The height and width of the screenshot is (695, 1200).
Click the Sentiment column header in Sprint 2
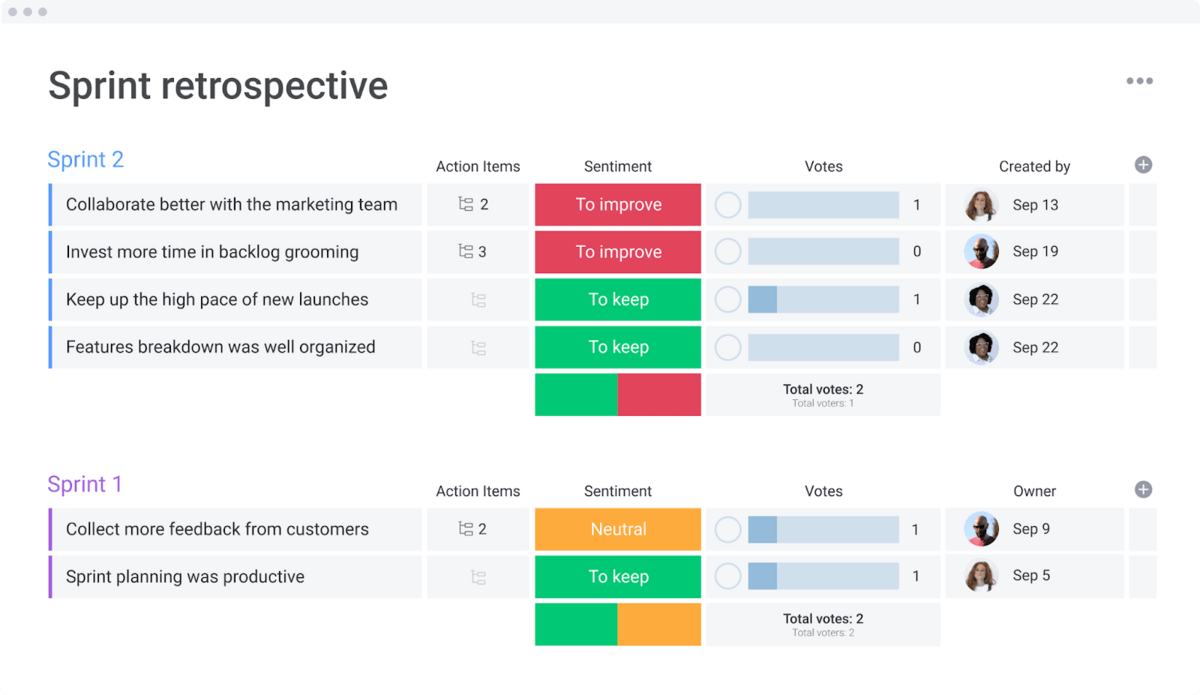tap(618, 167)
